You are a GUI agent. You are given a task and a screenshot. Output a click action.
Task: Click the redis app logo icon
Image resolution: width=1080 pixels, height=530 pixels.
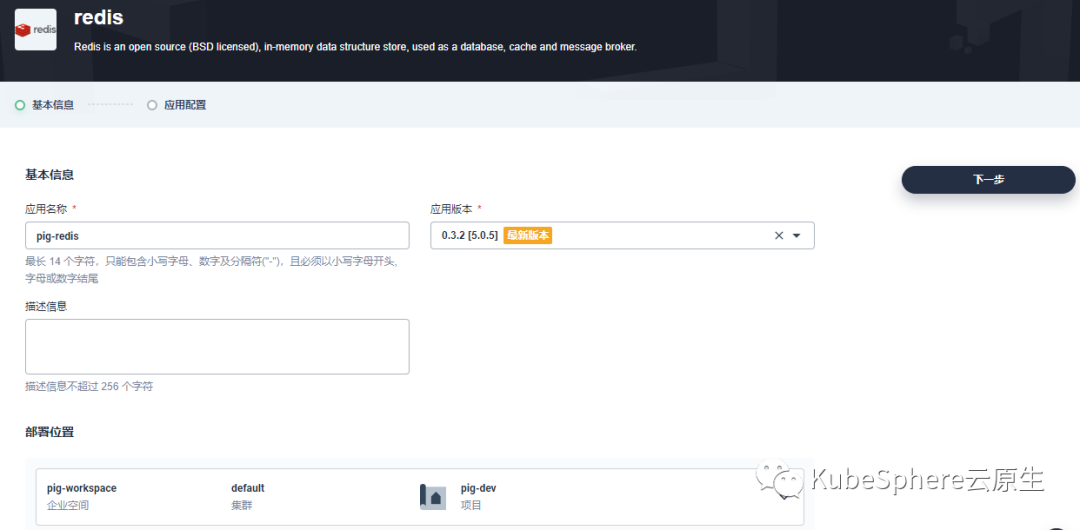pyautogui.click(x=36, y=30)
